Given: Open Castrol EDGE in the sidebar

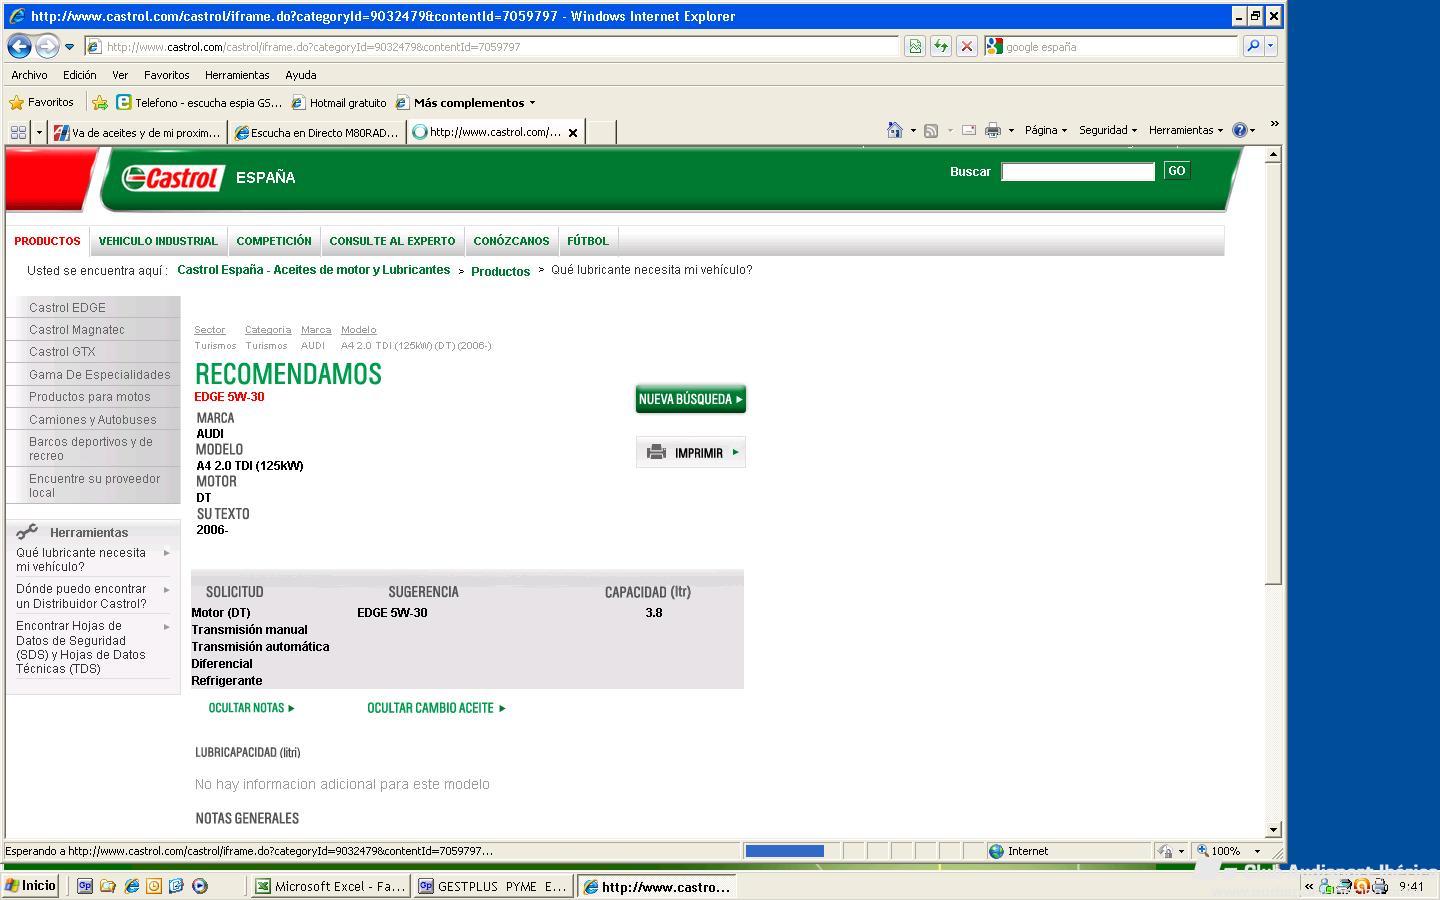Looking at the screenshot, I should (x=67, y=307).
